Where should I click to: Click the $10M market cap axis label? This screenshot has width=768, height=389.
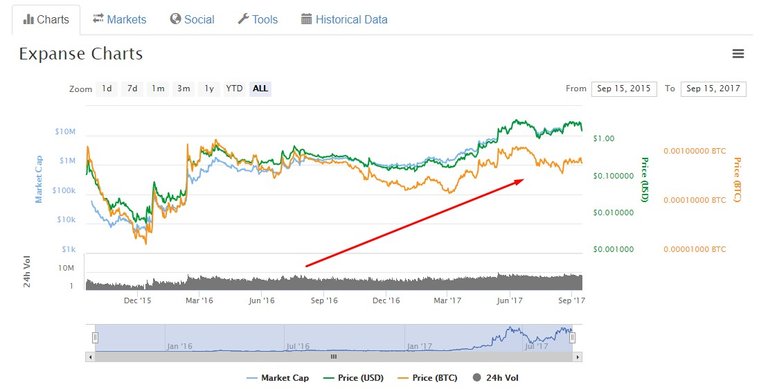(x=65, y=132)
